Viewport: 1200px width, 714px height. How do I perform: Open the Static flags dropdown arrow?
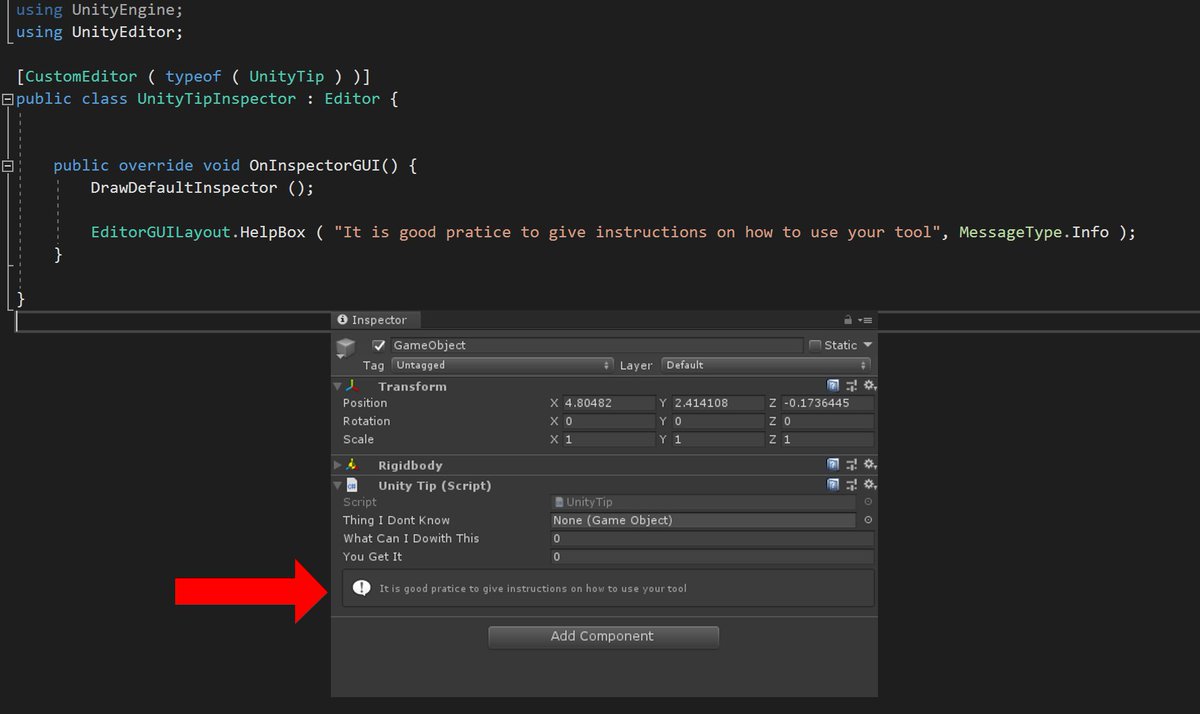[x=867, y=345]
